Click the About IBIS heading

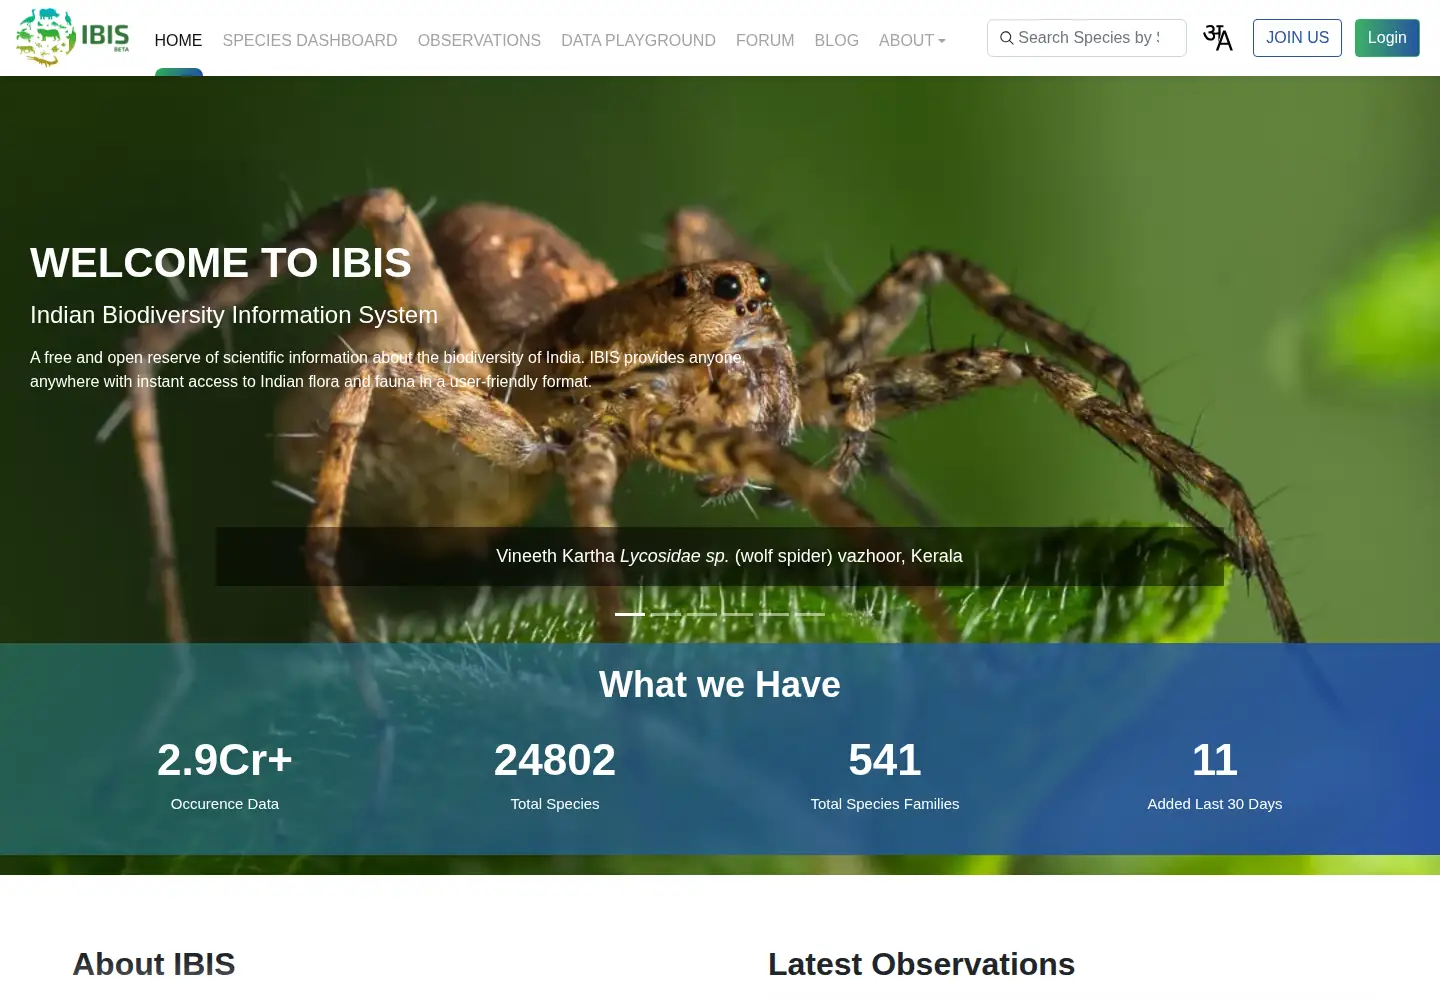[154, 964]
